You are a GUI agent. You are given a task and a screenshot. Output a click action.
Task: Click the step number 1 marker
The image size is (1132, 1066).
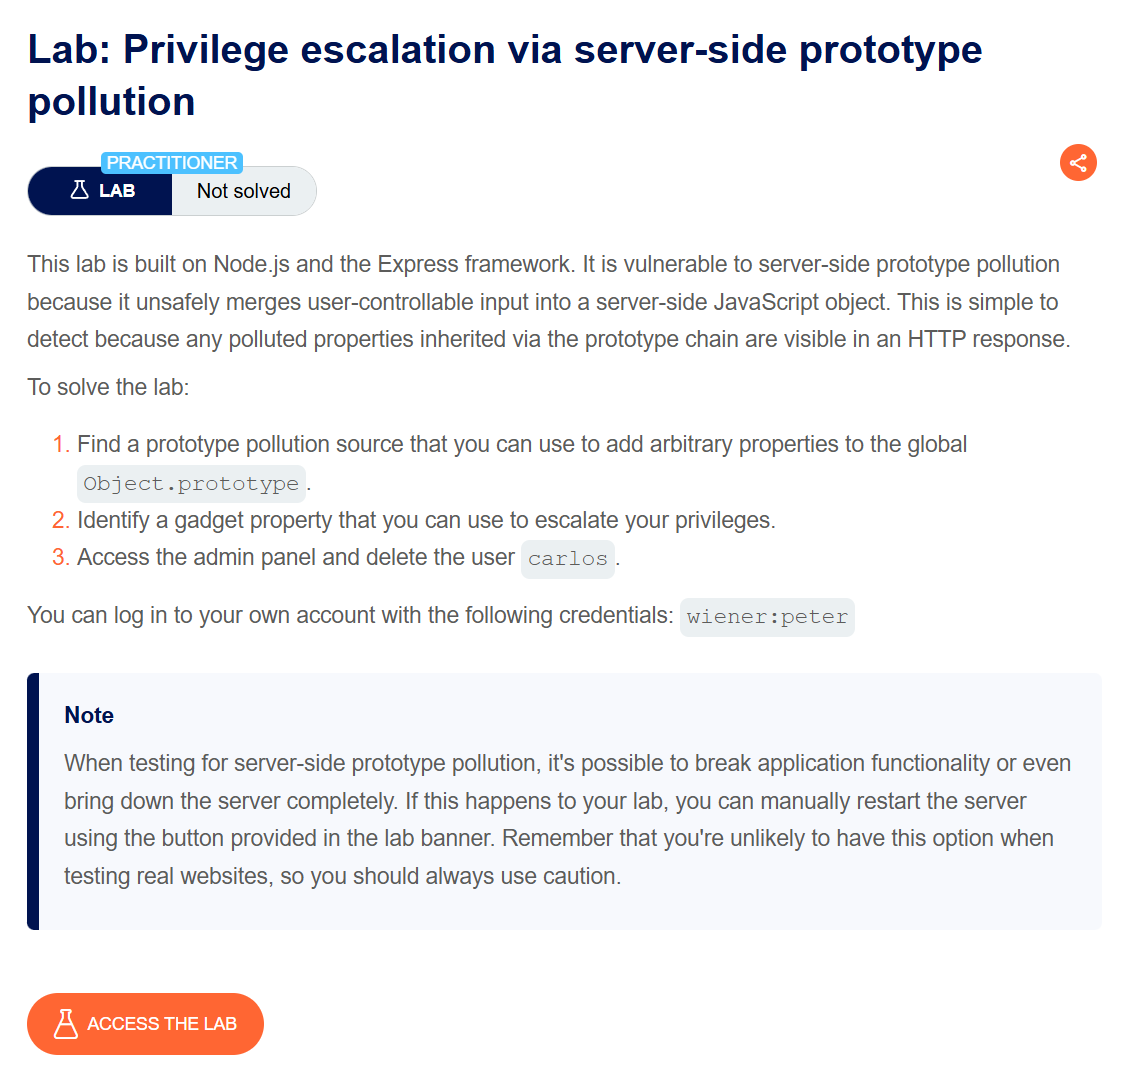(x=61, y=445)
